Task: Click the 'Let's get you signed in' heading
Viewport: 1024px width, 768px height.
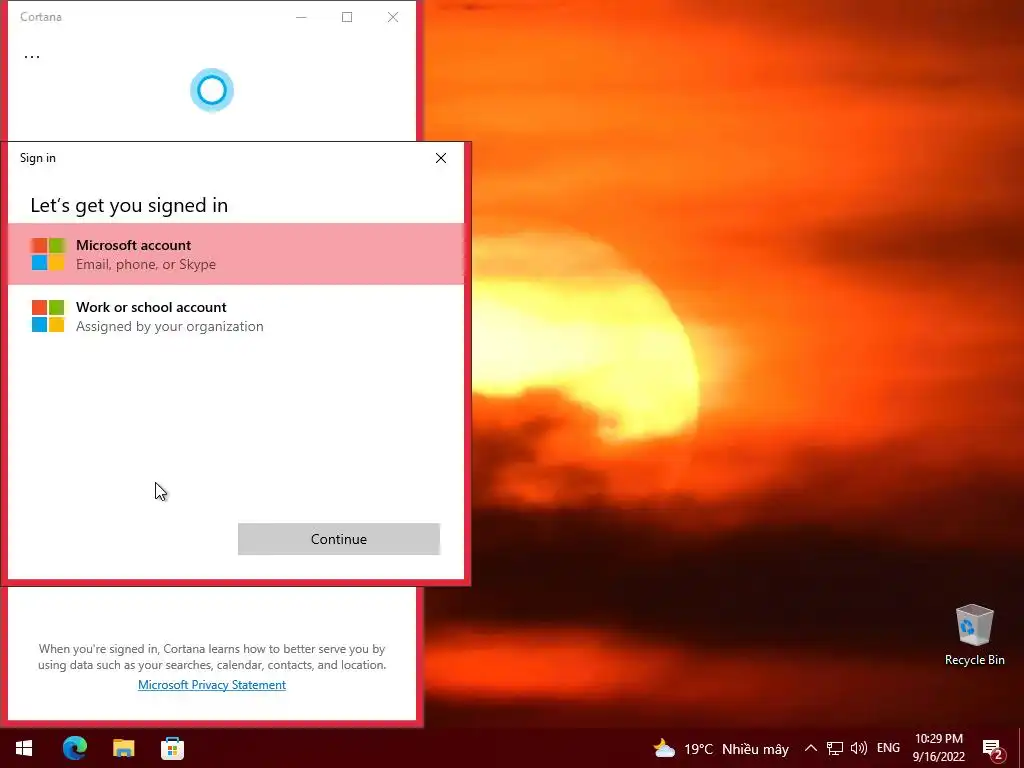Action: tap(129, 206)
